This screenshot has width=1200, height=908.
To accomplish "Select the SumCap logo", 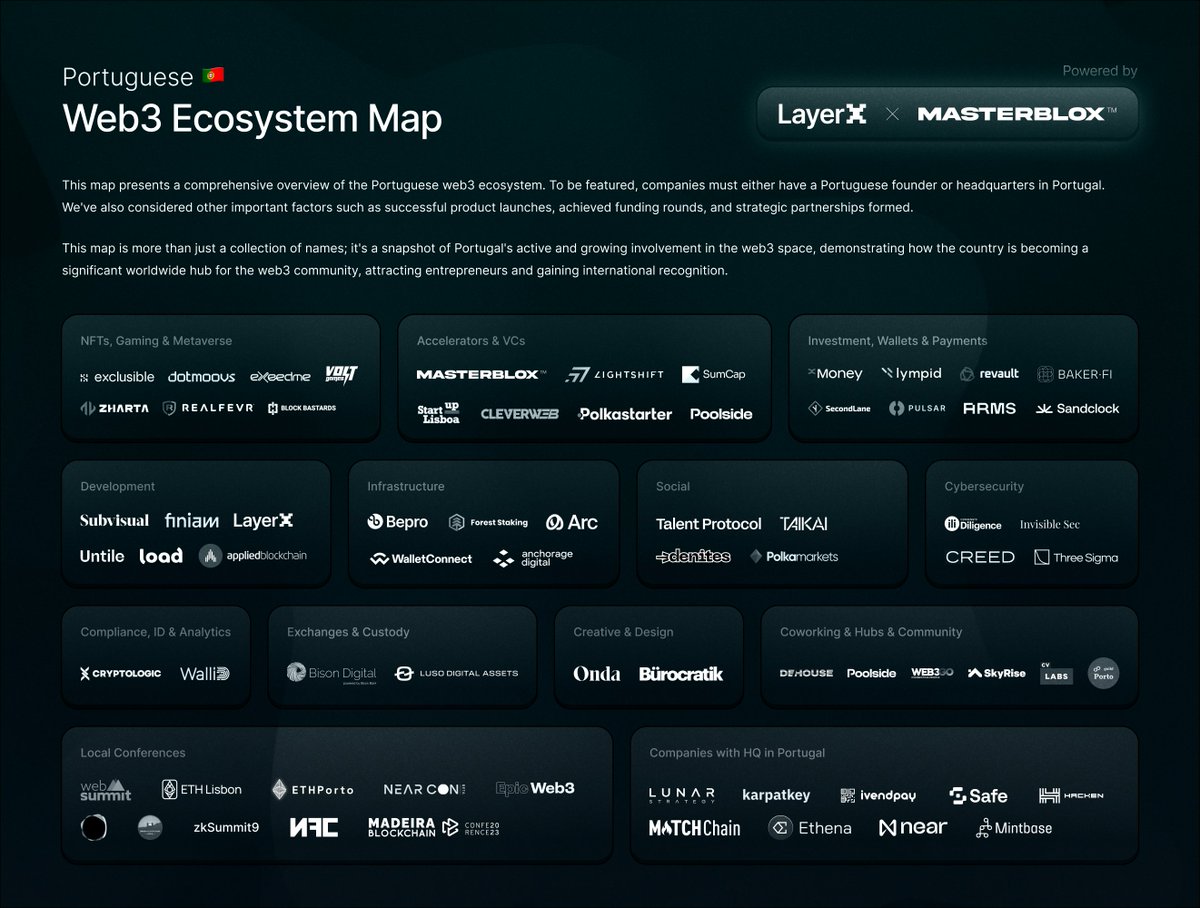I will pyautogui.click(x=713, y=375).
